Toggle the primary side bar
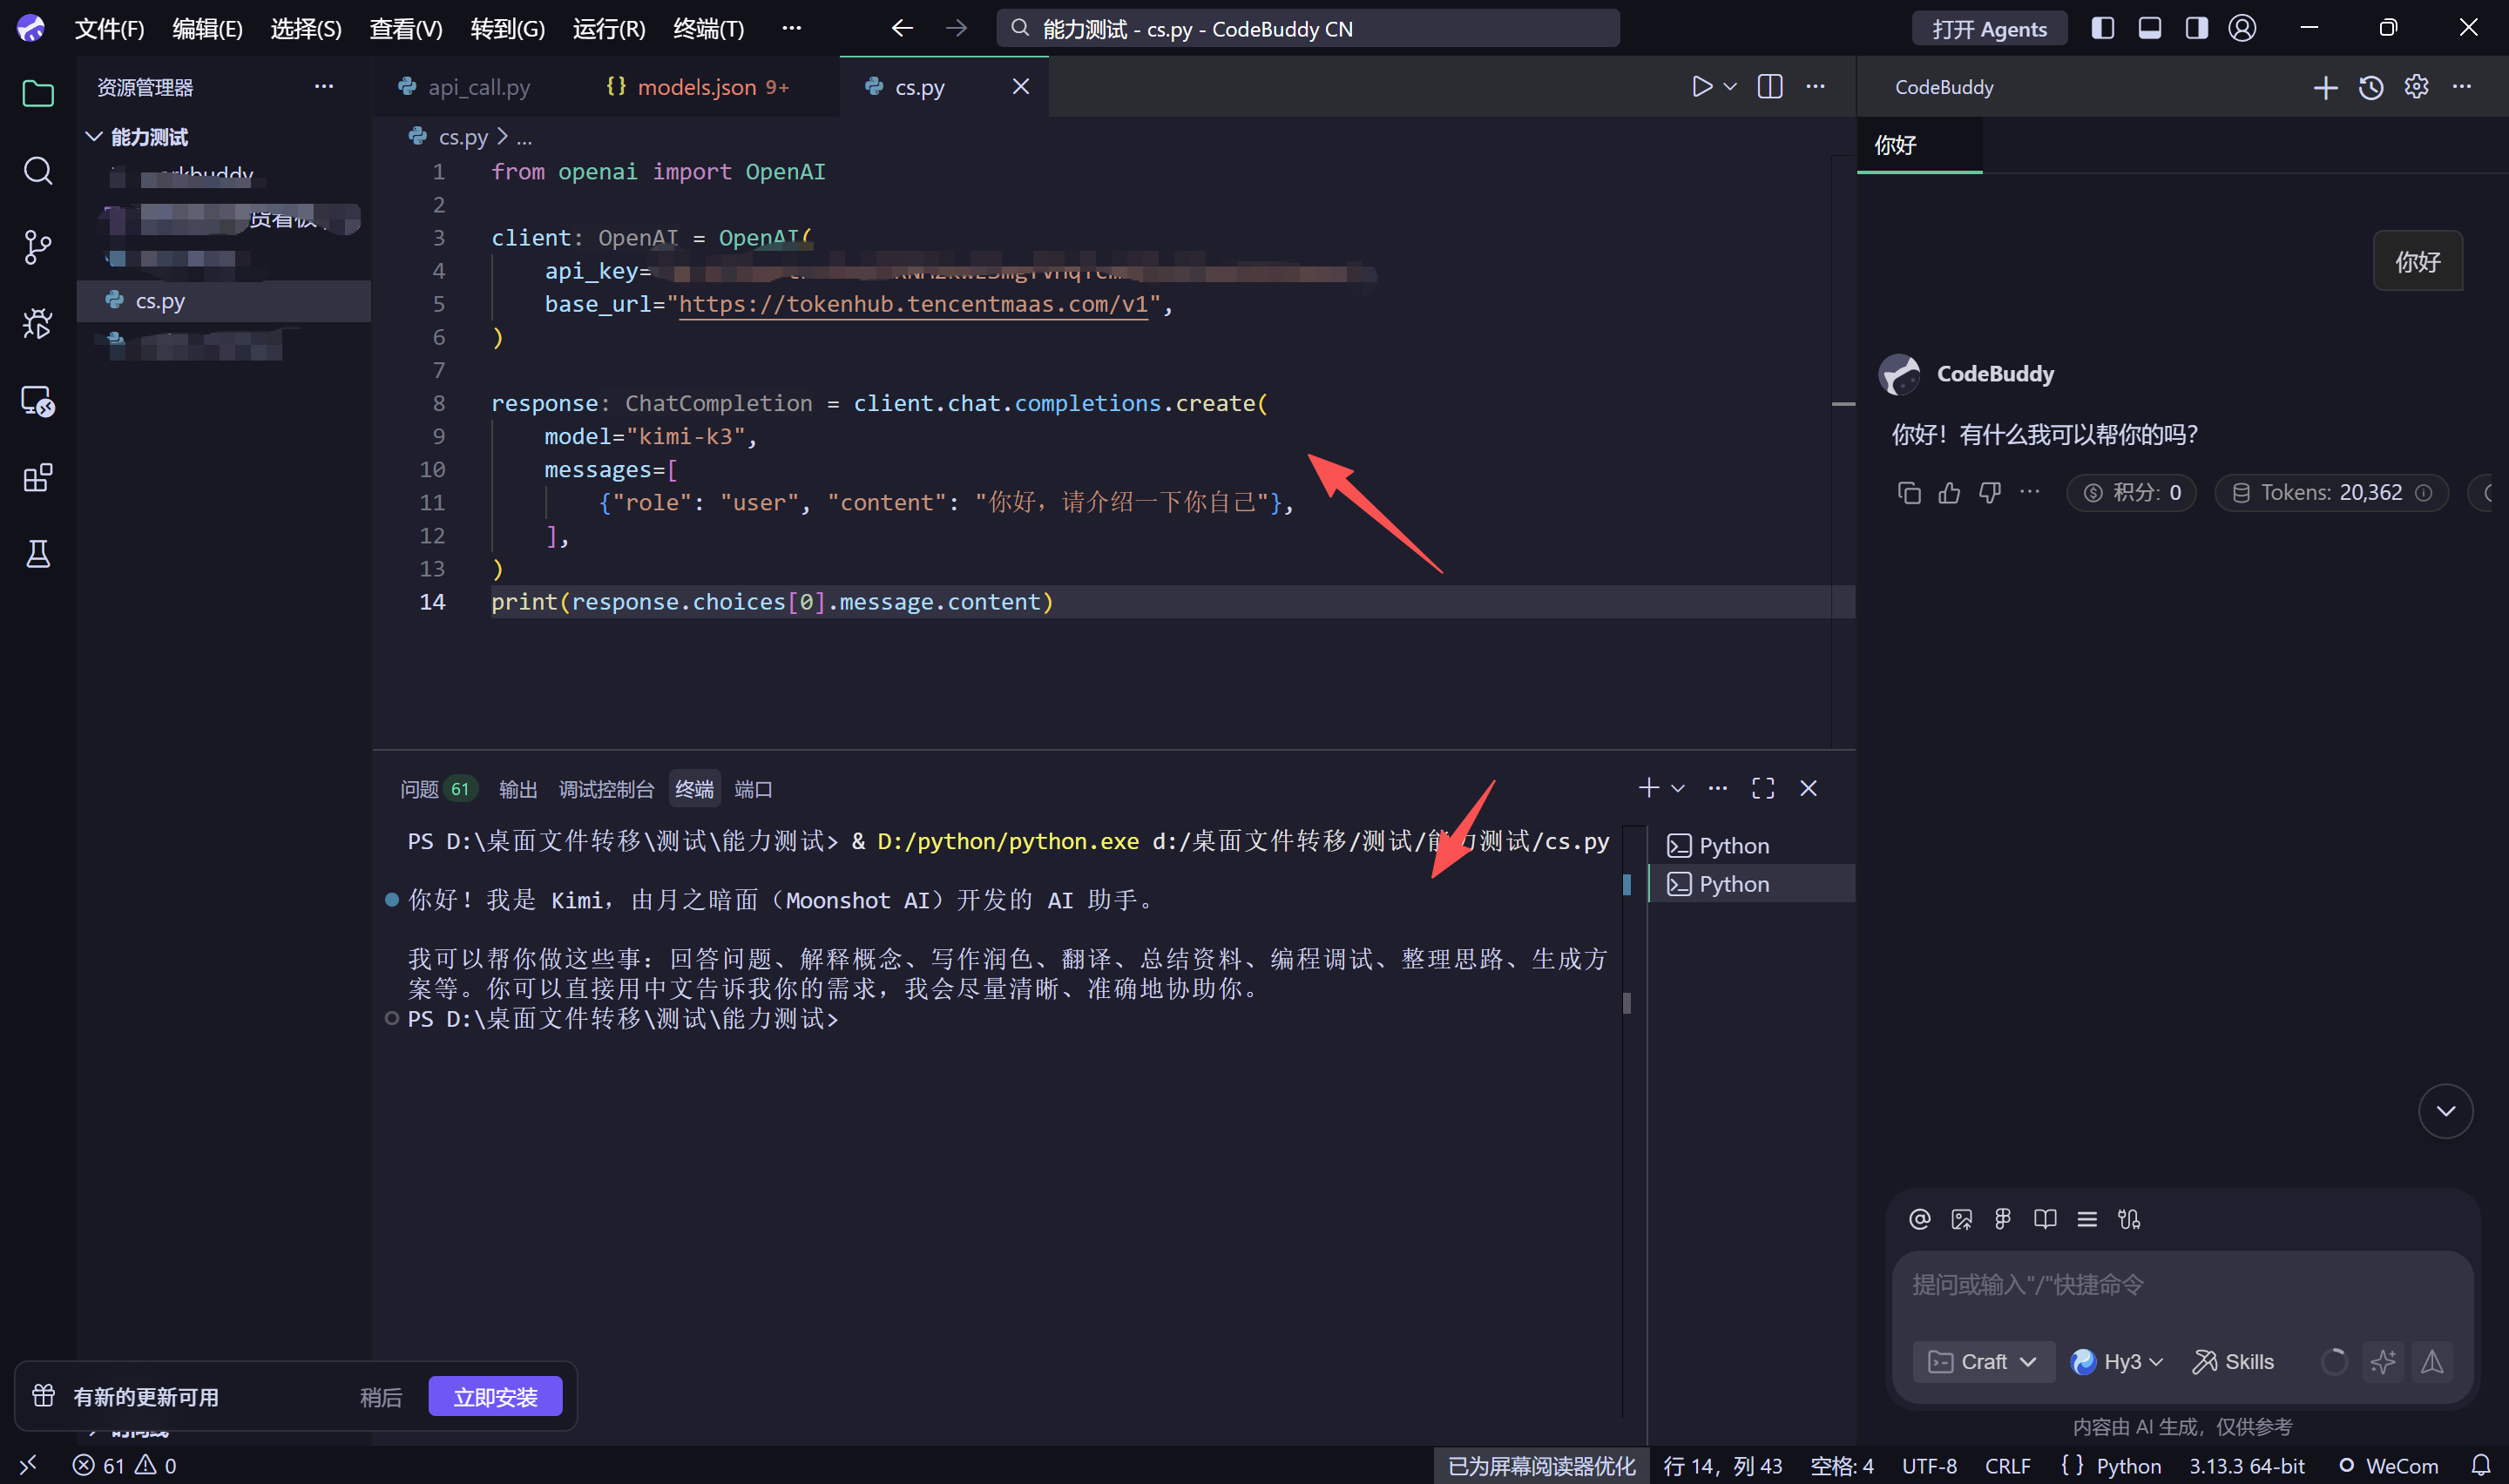 2102,28
